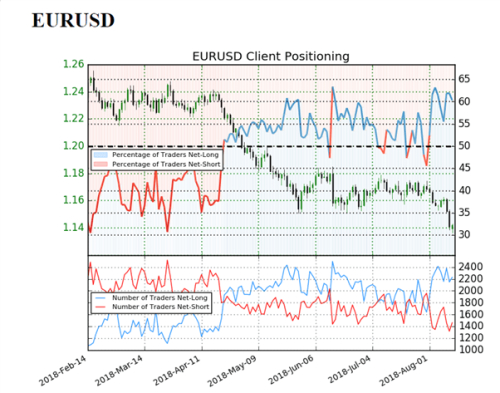The height and width of the screenshot is (393, 500).
Task: Click the 2018-May-09 date axis label
Action: pos(232,371)
